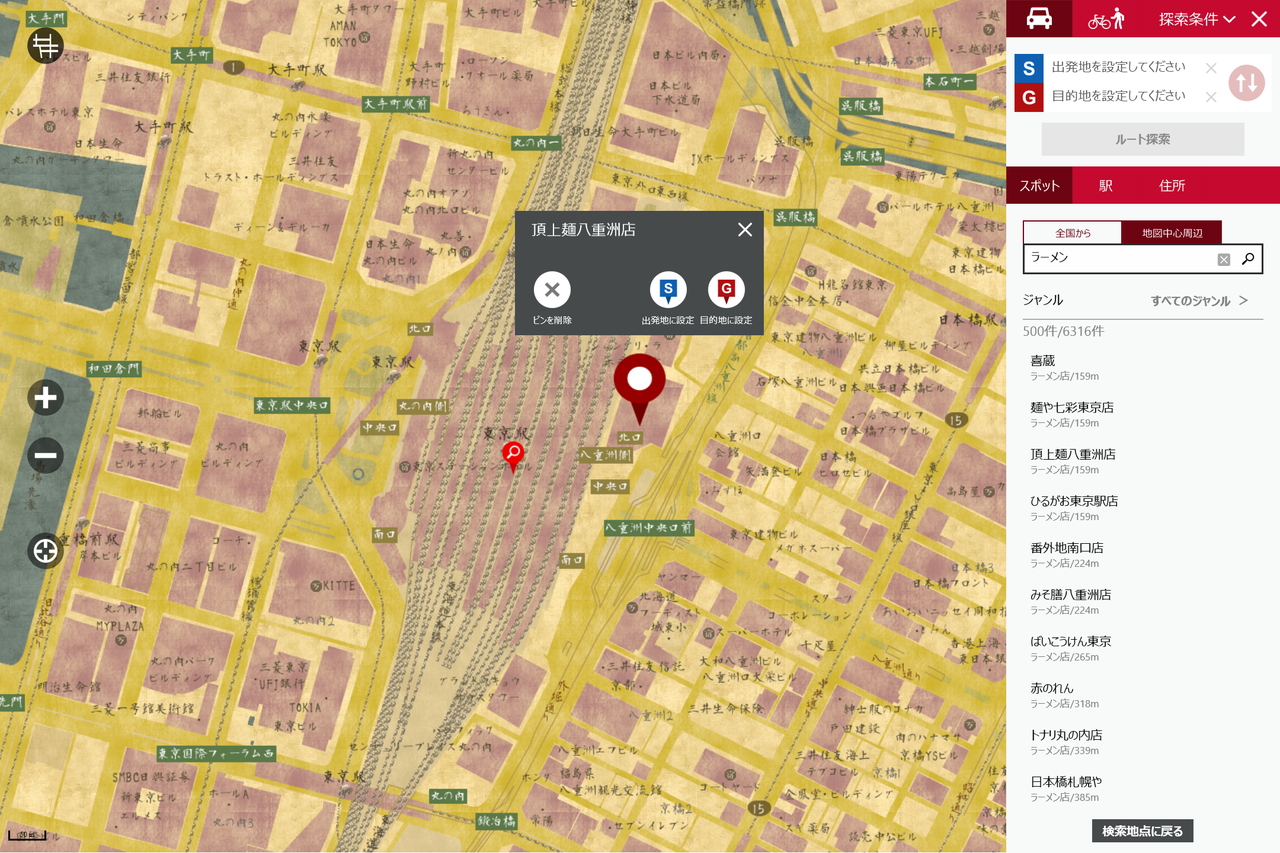Delete pin with ピンを削除 icon

(552, 290)
